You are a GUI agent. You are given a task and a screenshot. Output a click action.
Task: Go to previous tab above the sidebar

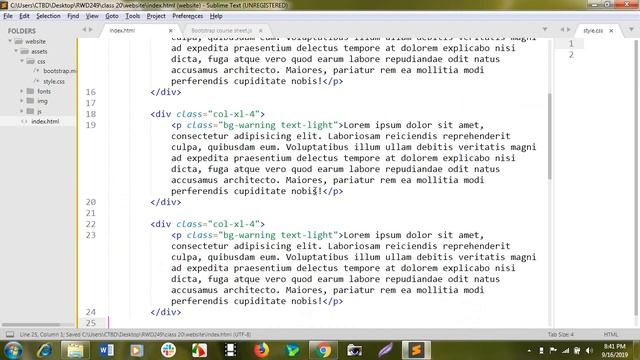(x=84, y=29)
